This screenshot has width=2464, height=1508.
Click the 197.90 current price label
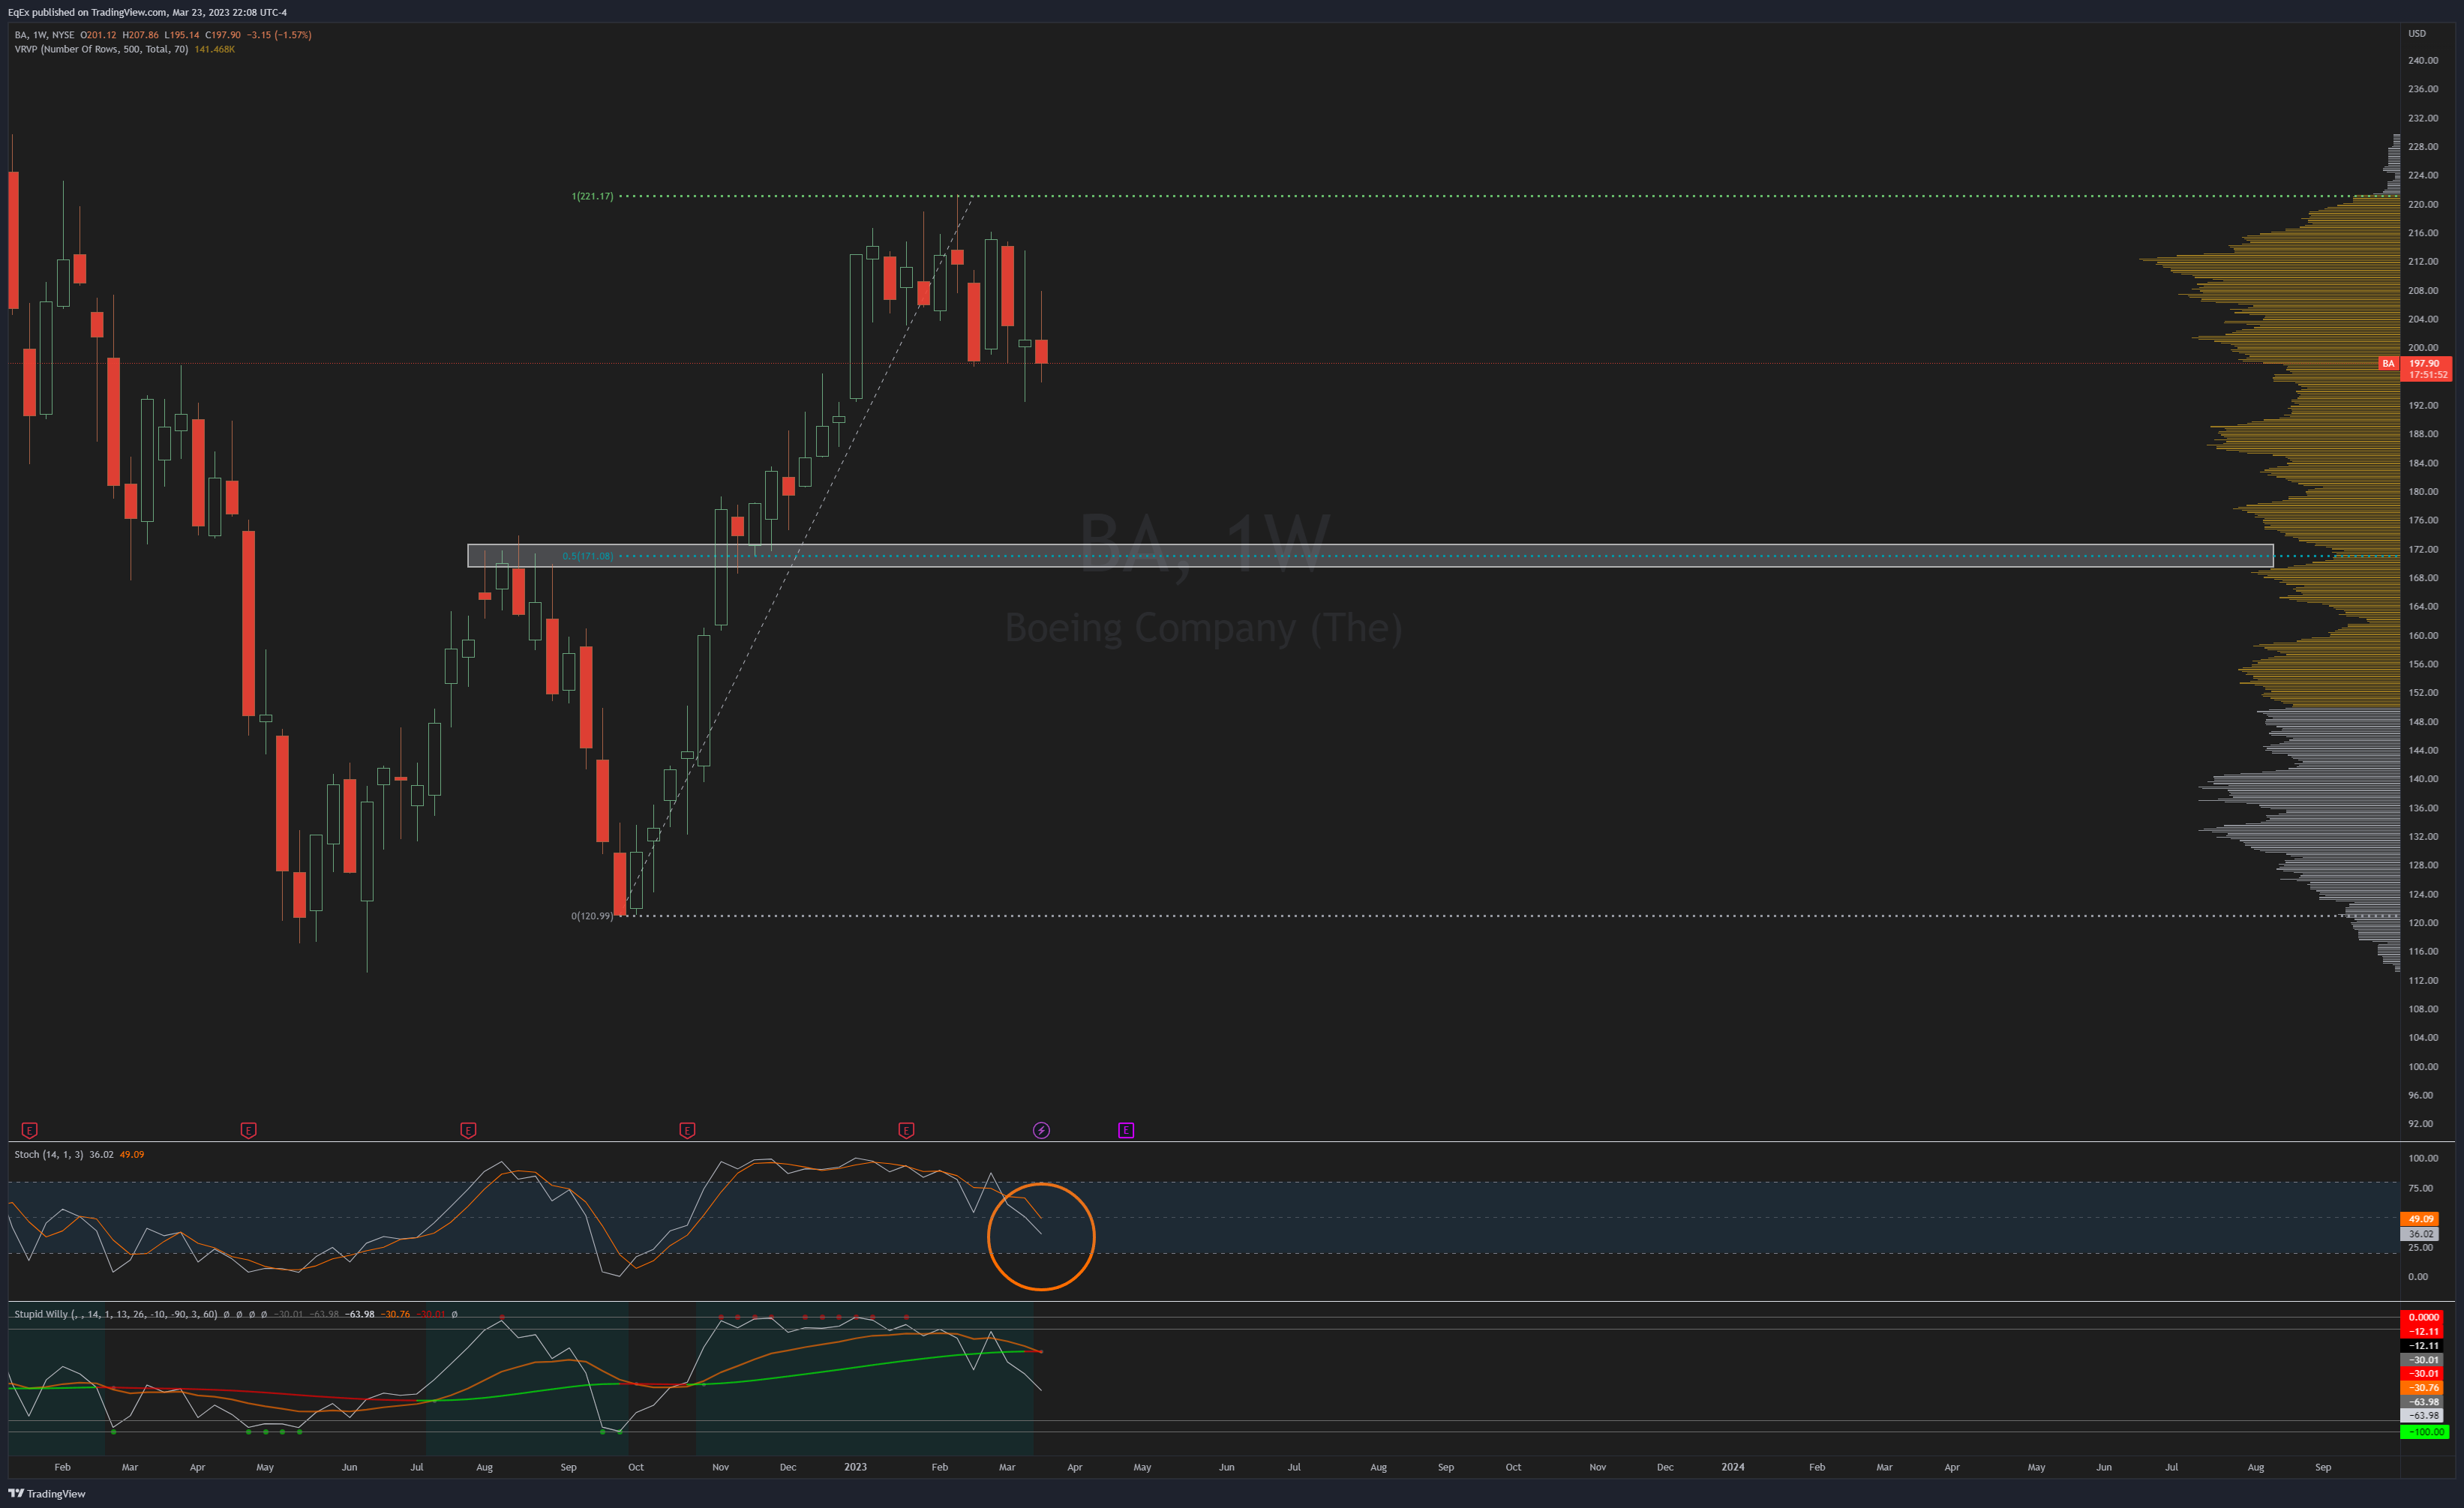point(2425,363)
